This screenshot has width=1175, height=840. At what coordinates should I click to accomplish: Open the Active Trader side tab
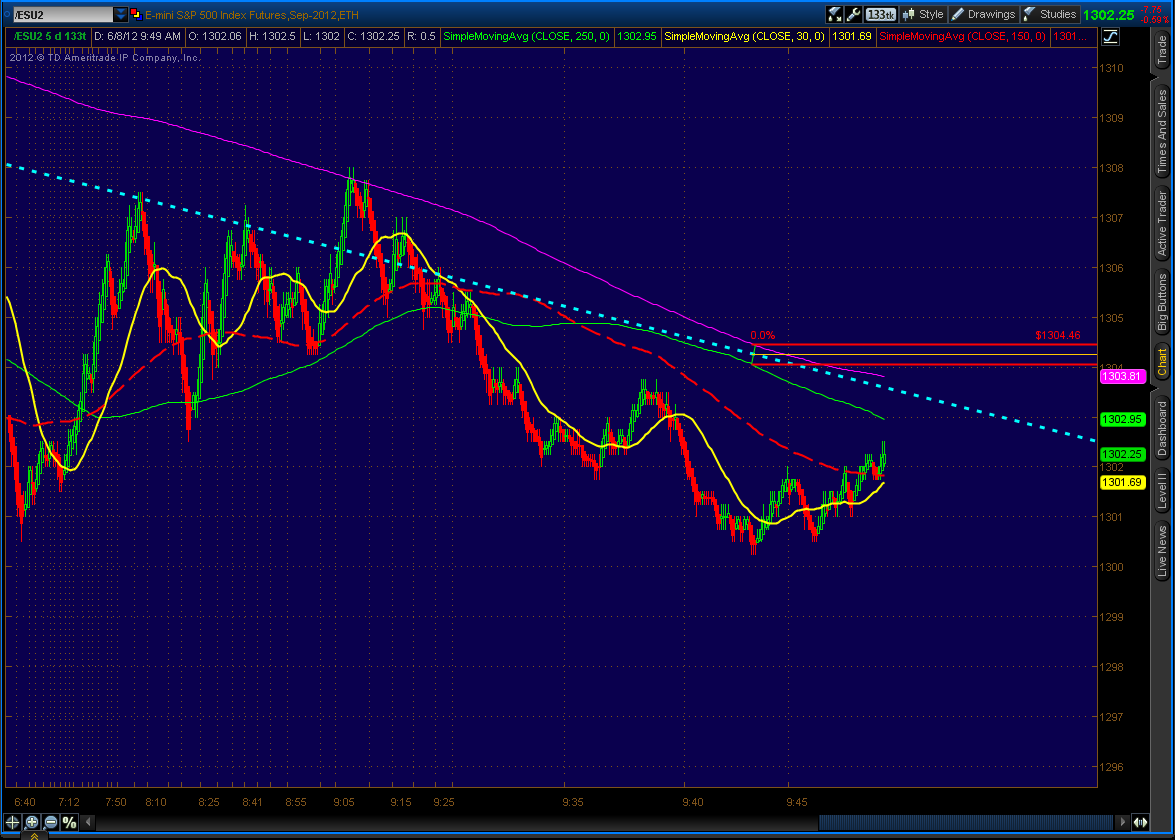(1162, 223)
